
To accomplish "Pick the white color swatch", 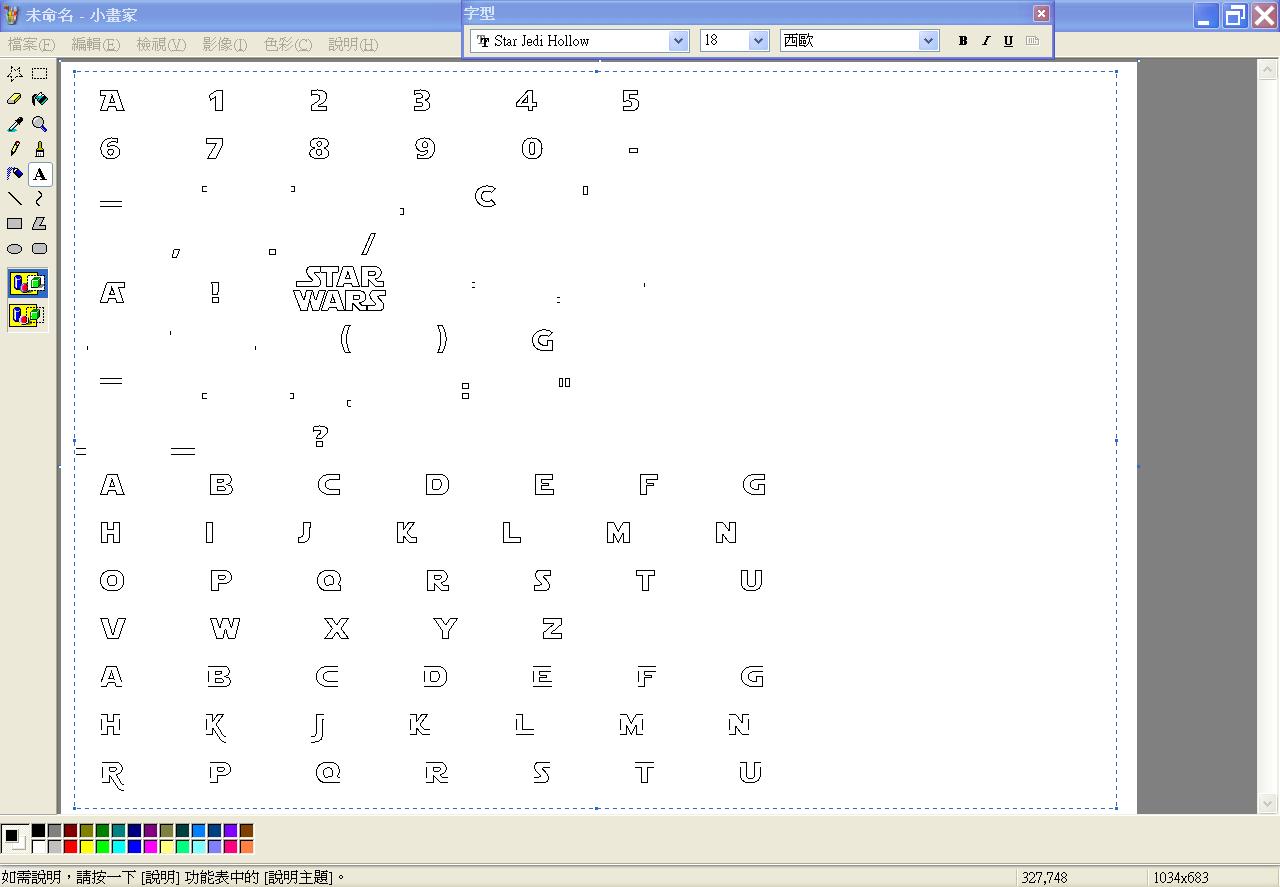I will pyautogui.click(x=38, y=847).
